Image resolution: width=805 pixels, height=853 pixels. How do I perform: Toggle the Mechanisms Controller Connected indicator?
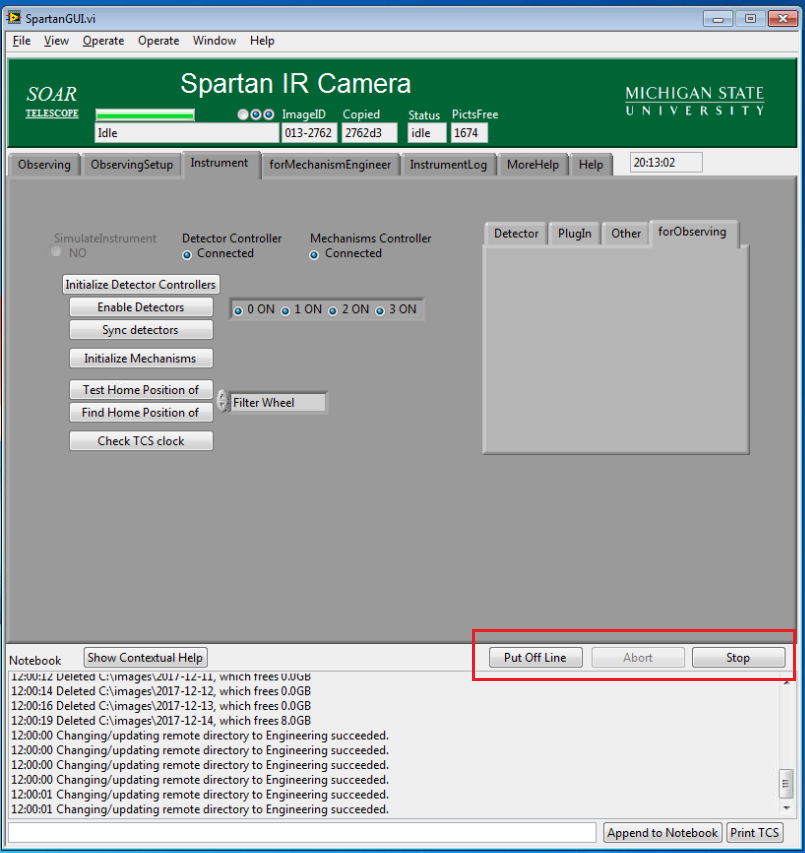(x=314, y=255)
